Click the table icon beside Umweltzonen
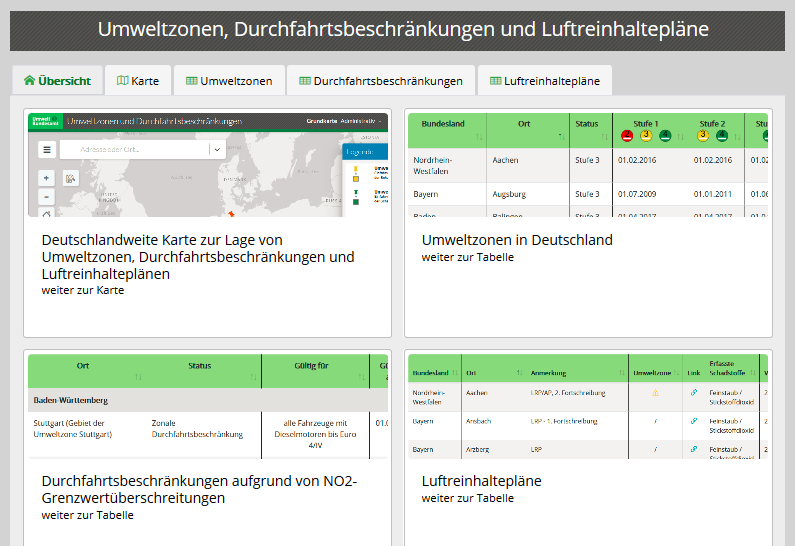 click(192, 81)
